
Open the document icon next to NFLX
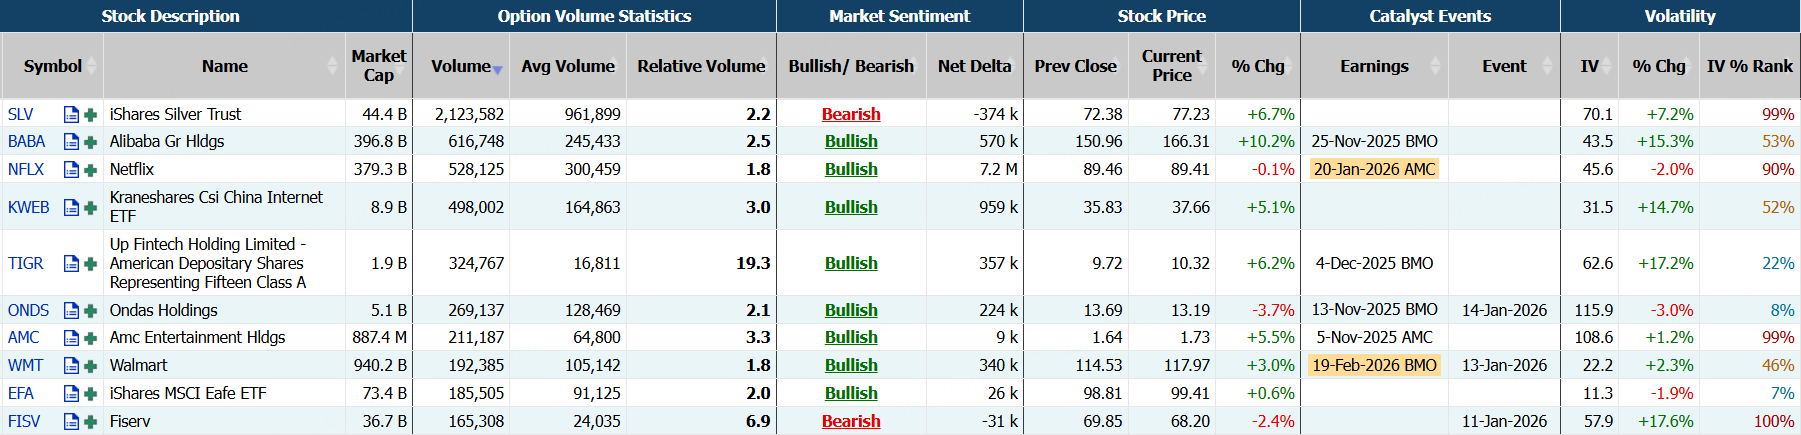[x=71, y=170]
